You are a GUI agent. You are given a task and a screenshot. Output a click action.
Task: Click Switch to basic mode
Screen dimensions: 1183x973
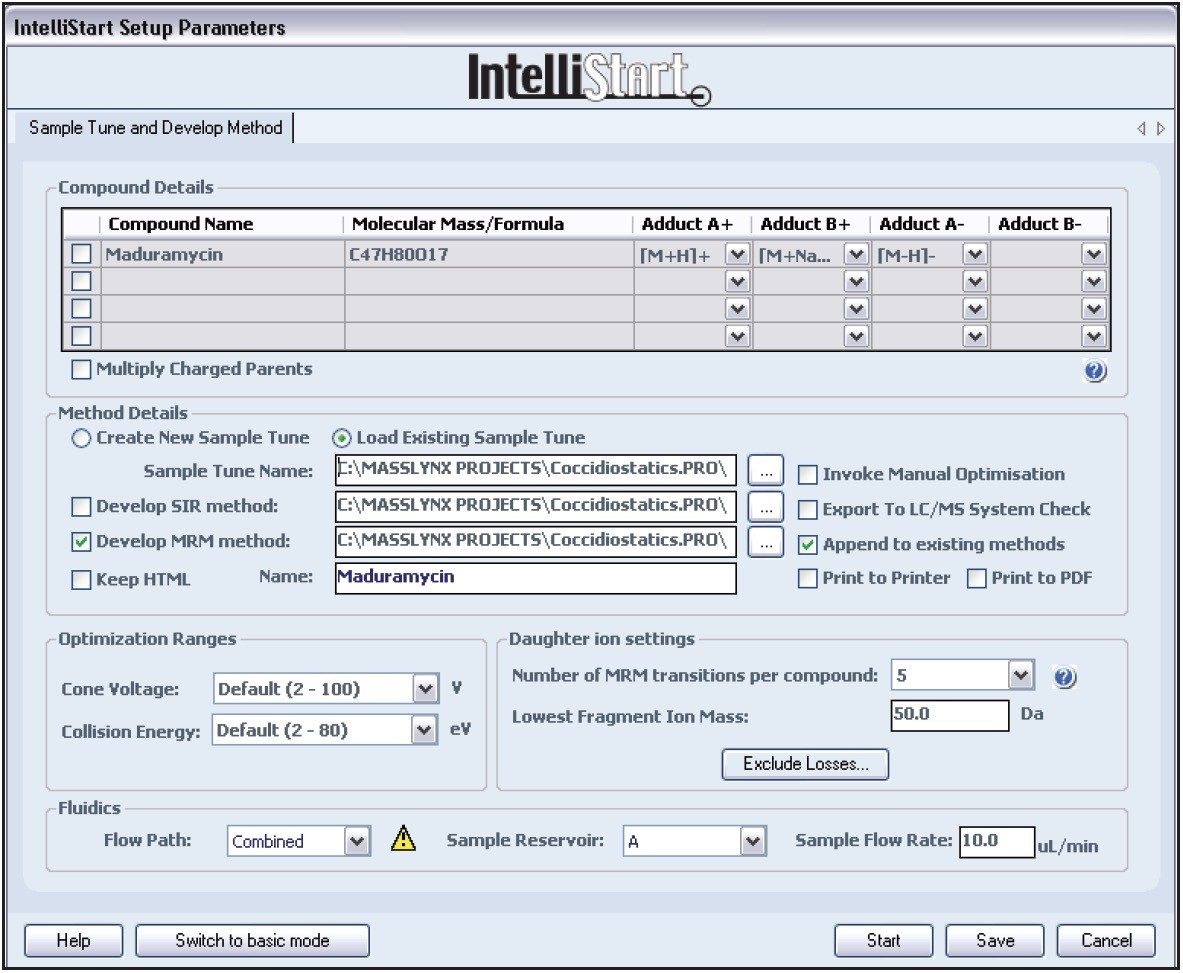252,941
